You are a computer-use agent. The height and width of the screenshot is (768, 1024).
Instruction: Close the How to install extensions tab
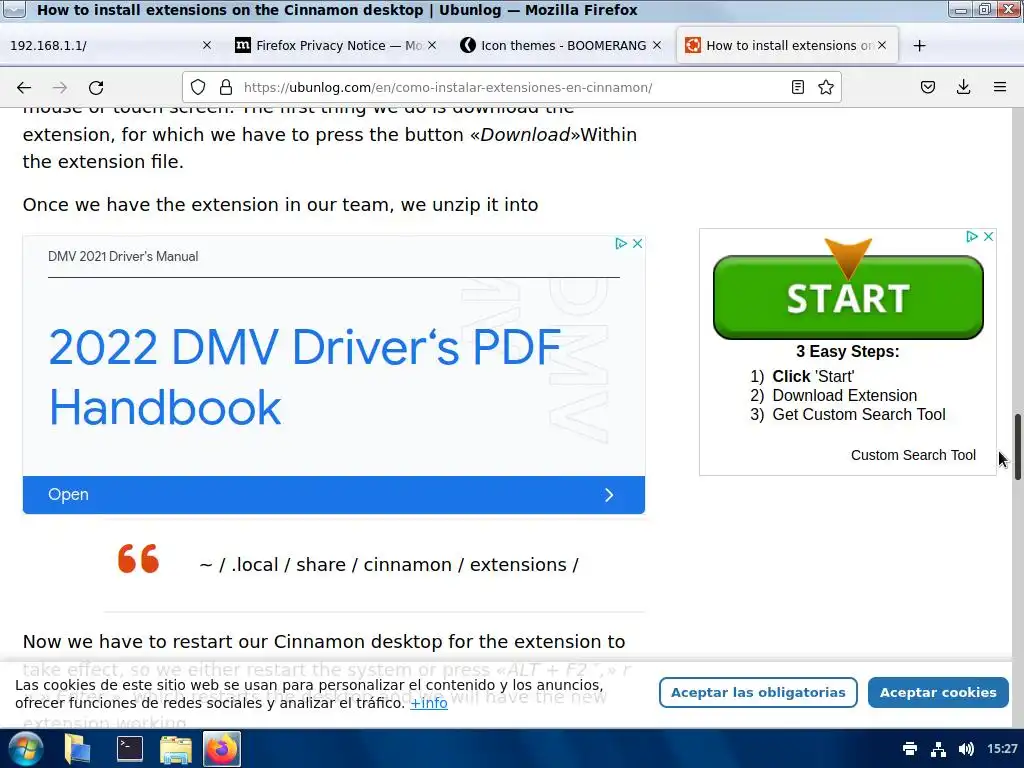[x=882, y=45]
